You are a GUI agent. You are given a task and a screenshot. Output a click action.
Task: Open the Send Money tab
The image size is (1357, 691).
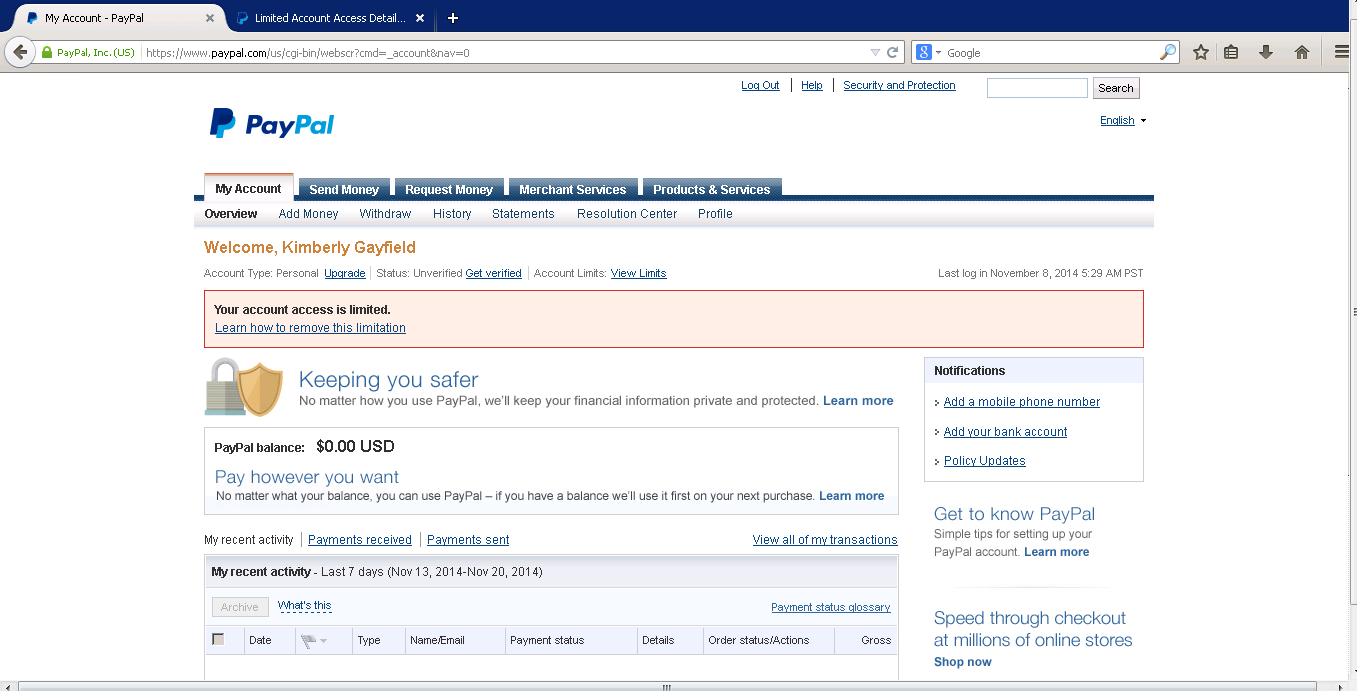(344, 189)
